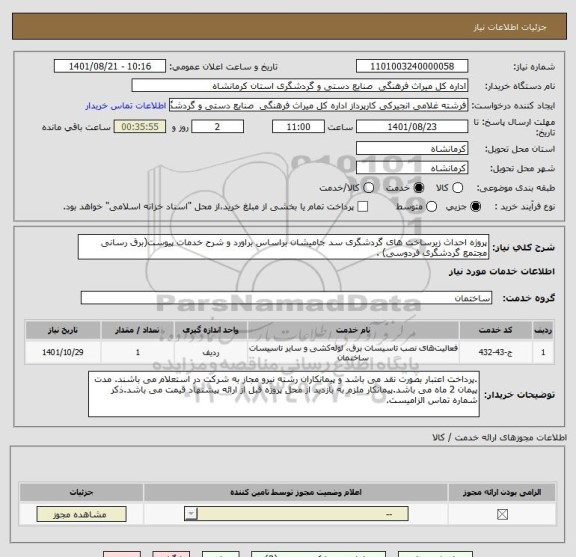The image size is (576, 557).
Task: Click the ردیف column header in services table
Action: pos(543,330)
